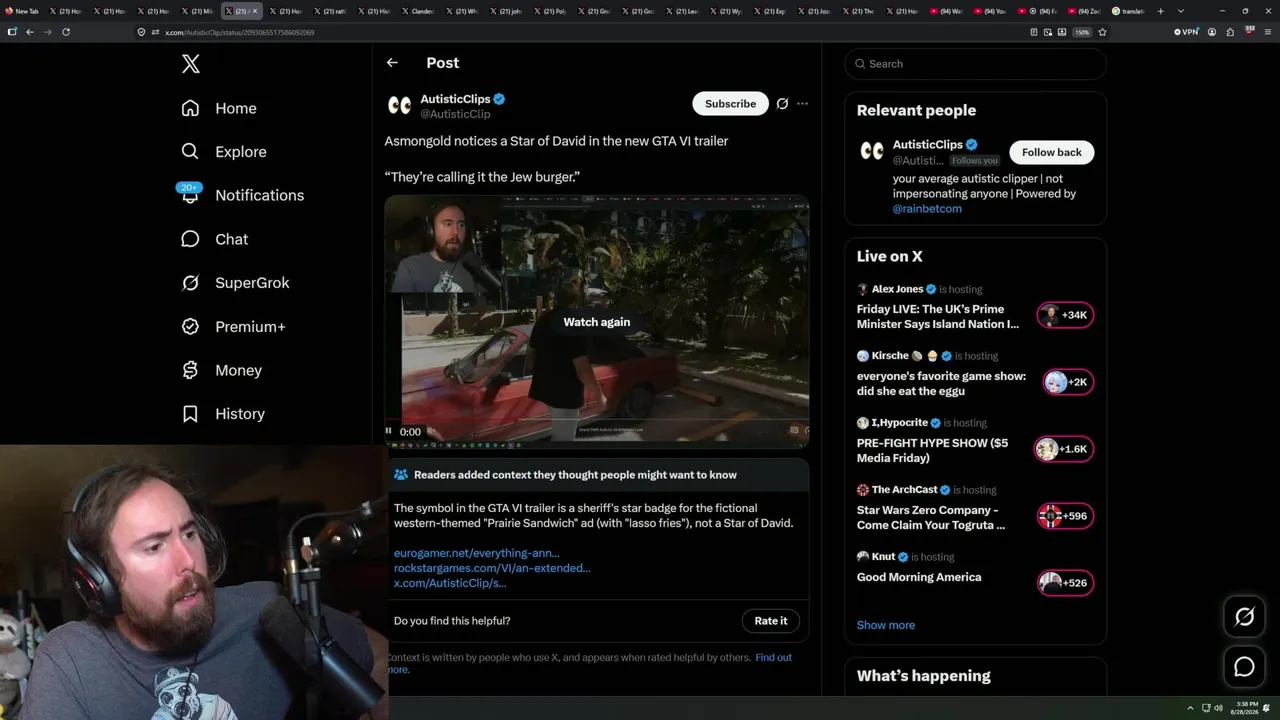The width and height of the screenshot is (1280, 720).
Task: Click Rate it on the community note
Action: tap(771, 621)
